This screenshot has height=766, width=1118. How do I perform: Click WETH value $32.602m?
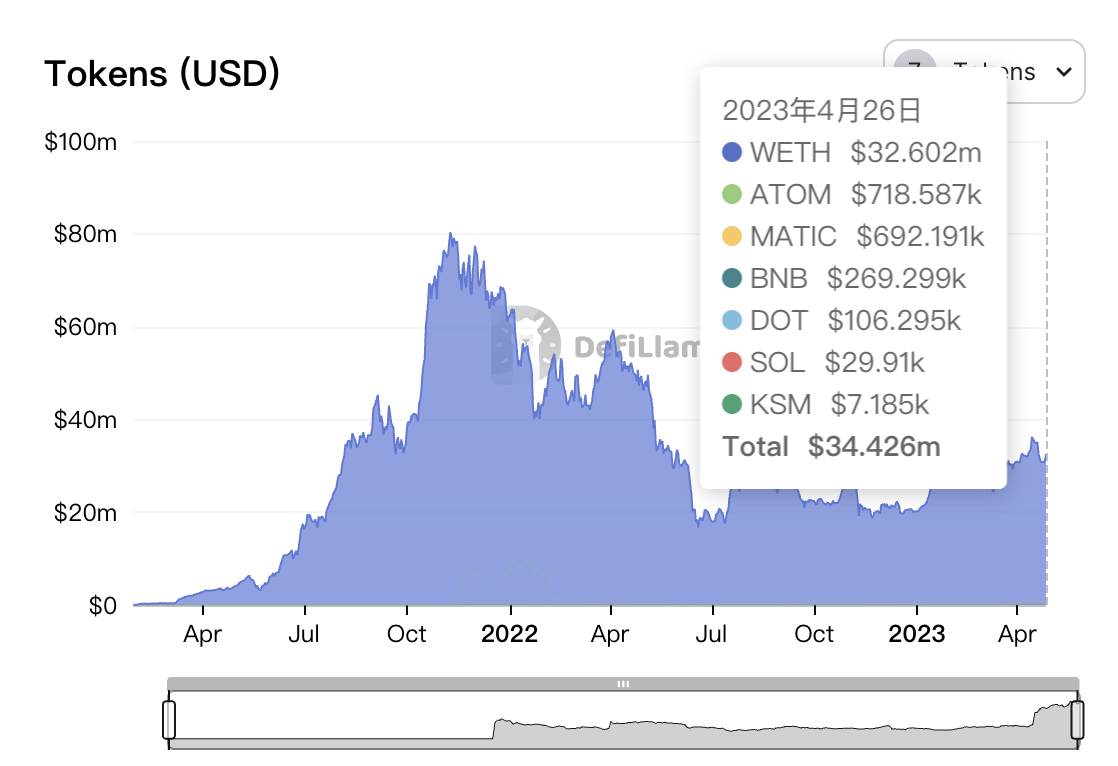916,153
